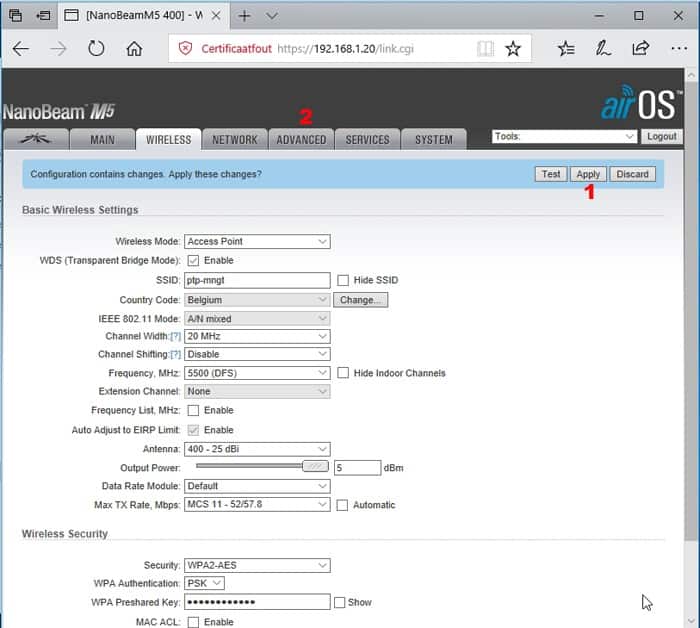Check the Hide SSID checkbox
Viewport: 700px width, 628px height.
tap(343, 280)
